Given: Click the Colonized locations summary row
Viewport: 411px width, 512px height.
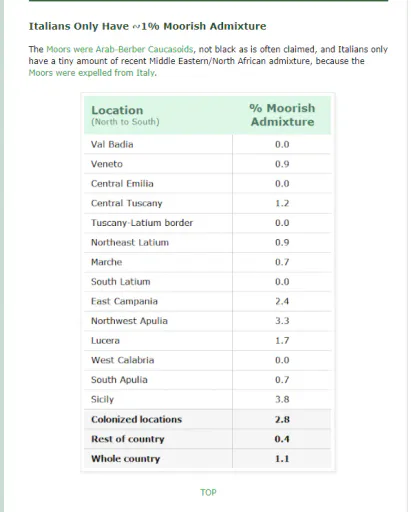Looking at the screenshot, I should (208, 419).
